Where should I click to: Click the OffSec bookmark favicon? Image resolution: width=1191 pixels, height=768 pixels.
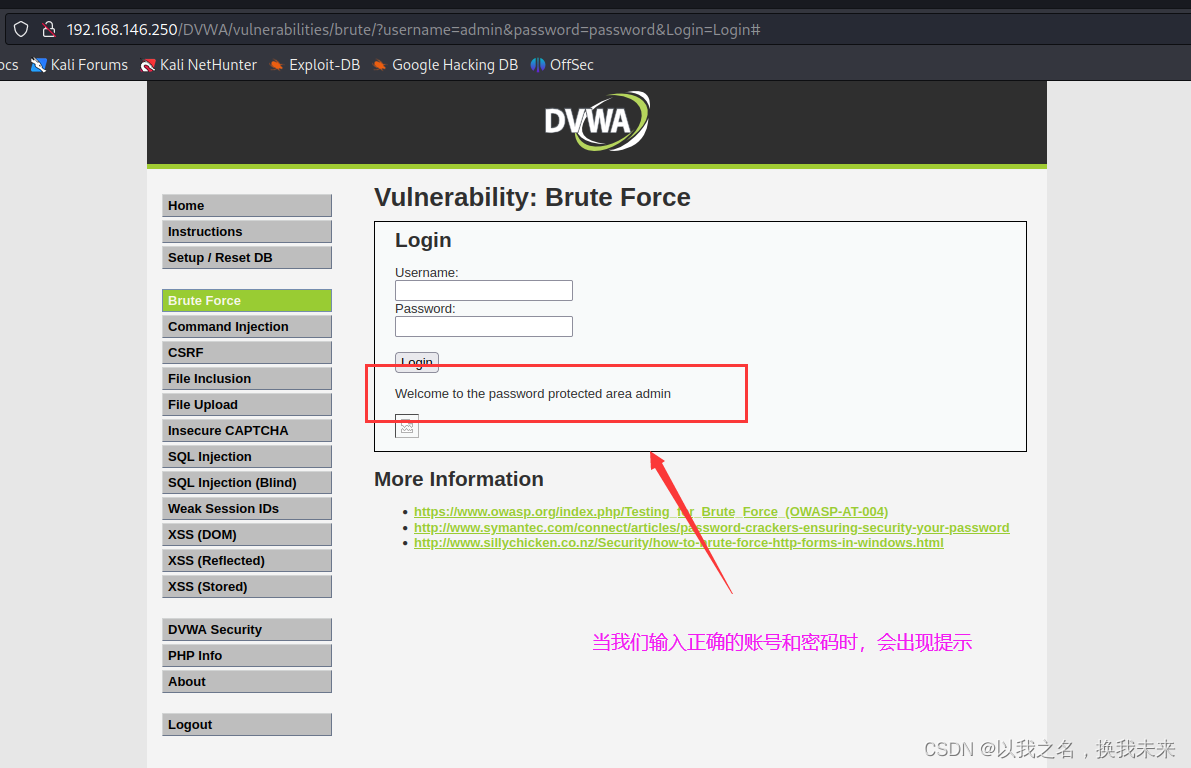tap(538, 65)
